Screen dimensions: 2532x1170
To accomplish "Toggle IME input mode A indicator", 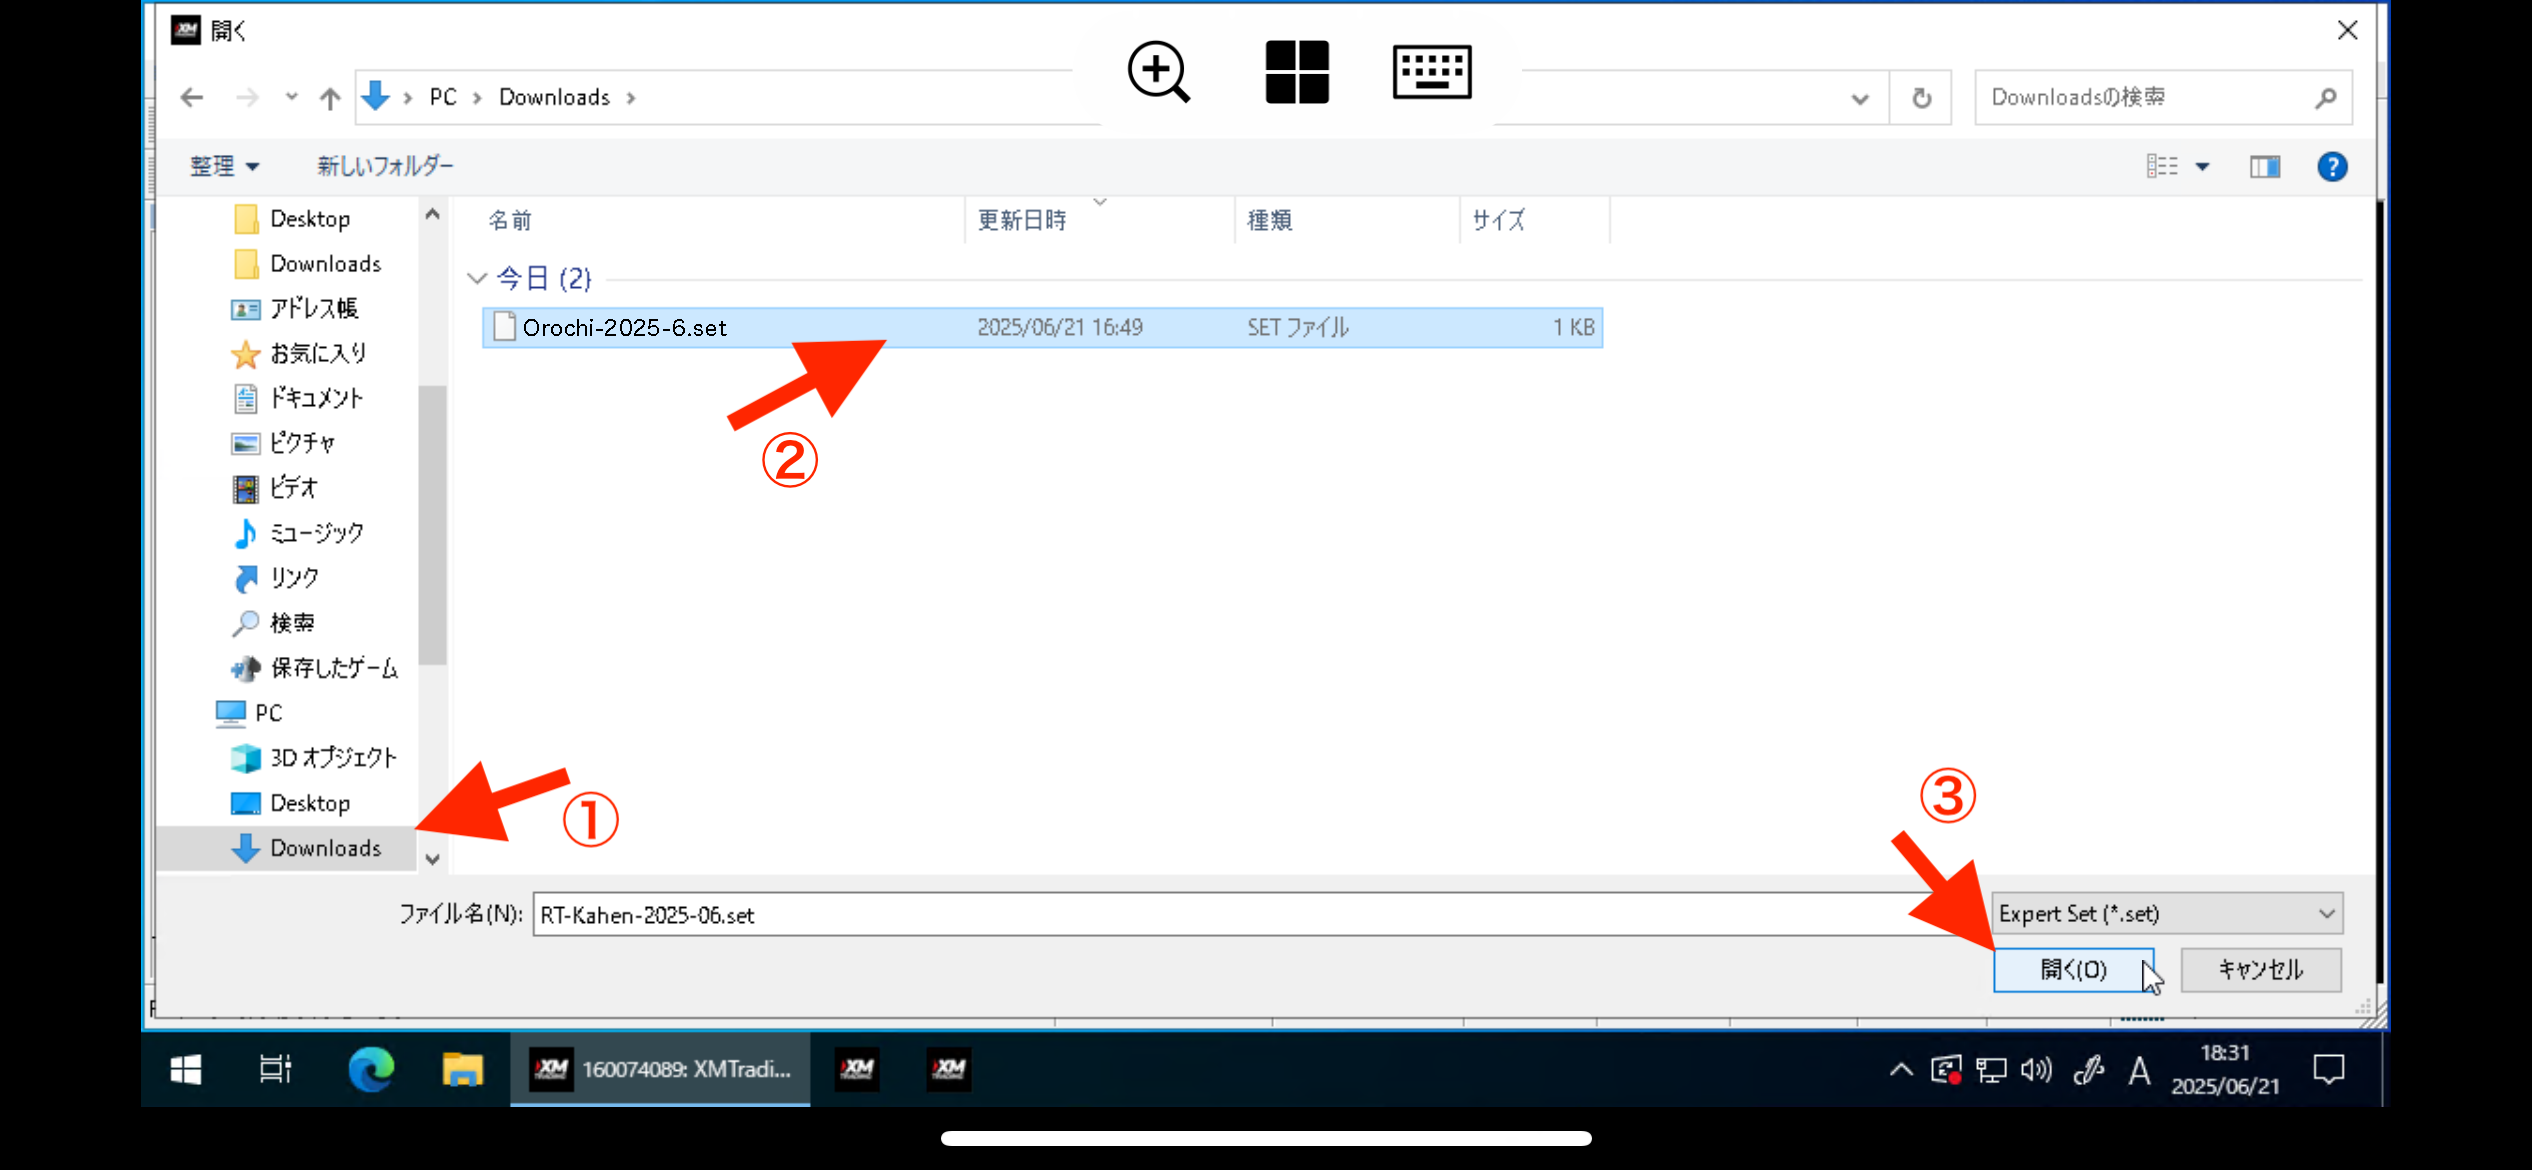I will [x=2139, y=1070].
